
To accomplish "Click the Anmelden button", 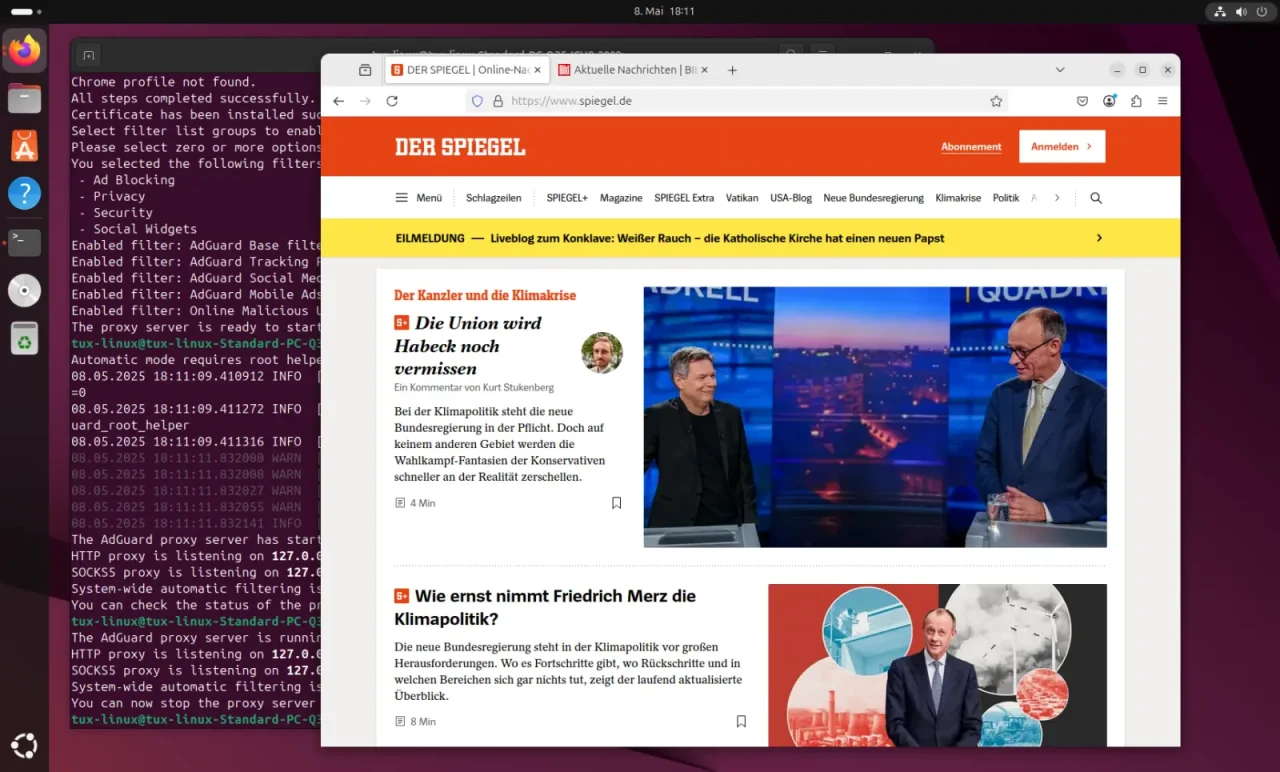I will coord(1061,146).
